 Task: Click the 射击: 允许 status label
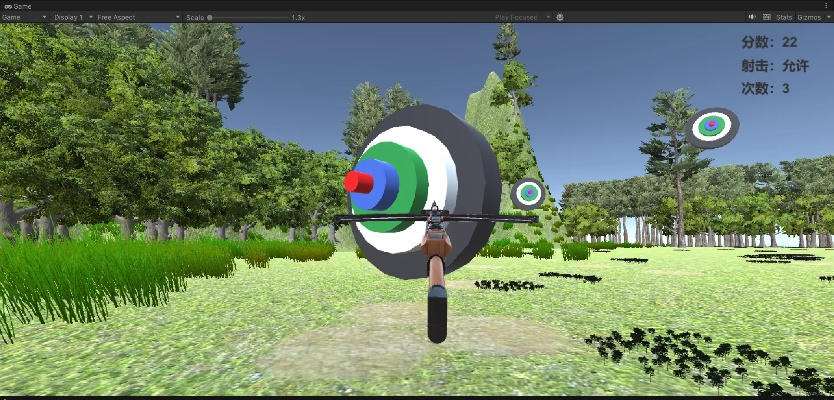(x=774, y=65)
